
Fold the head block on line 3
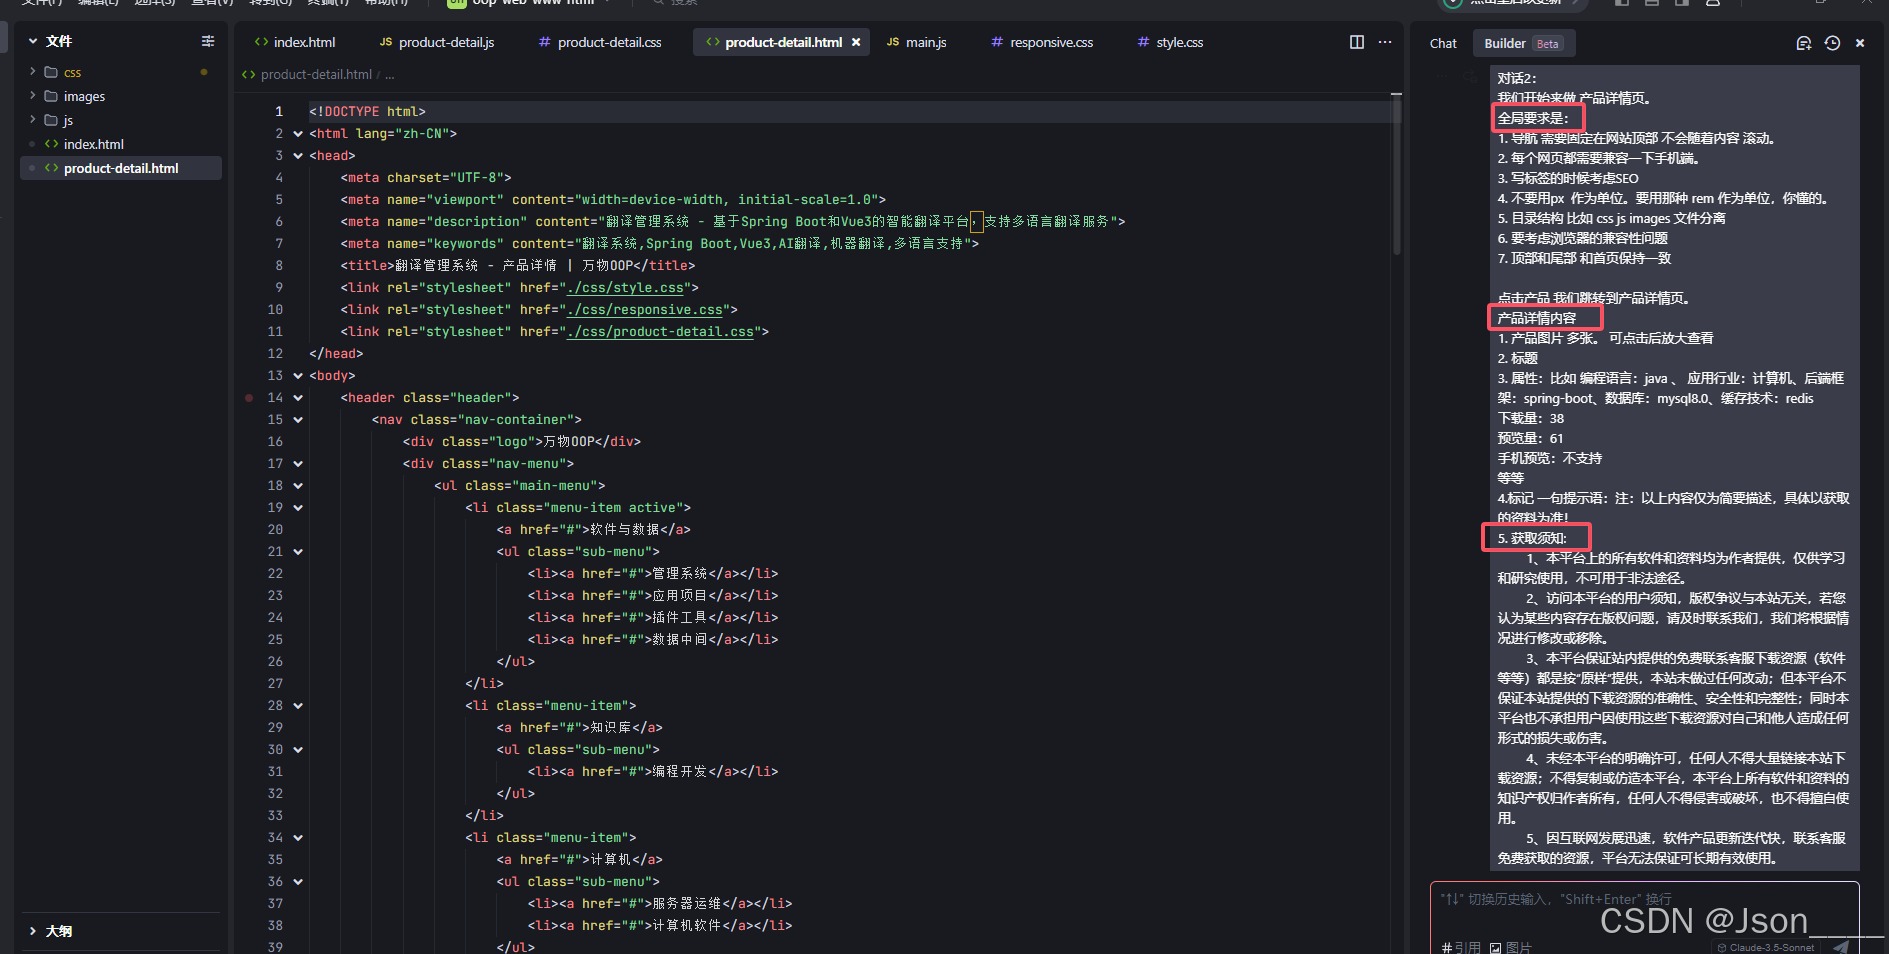coord(298,156)
